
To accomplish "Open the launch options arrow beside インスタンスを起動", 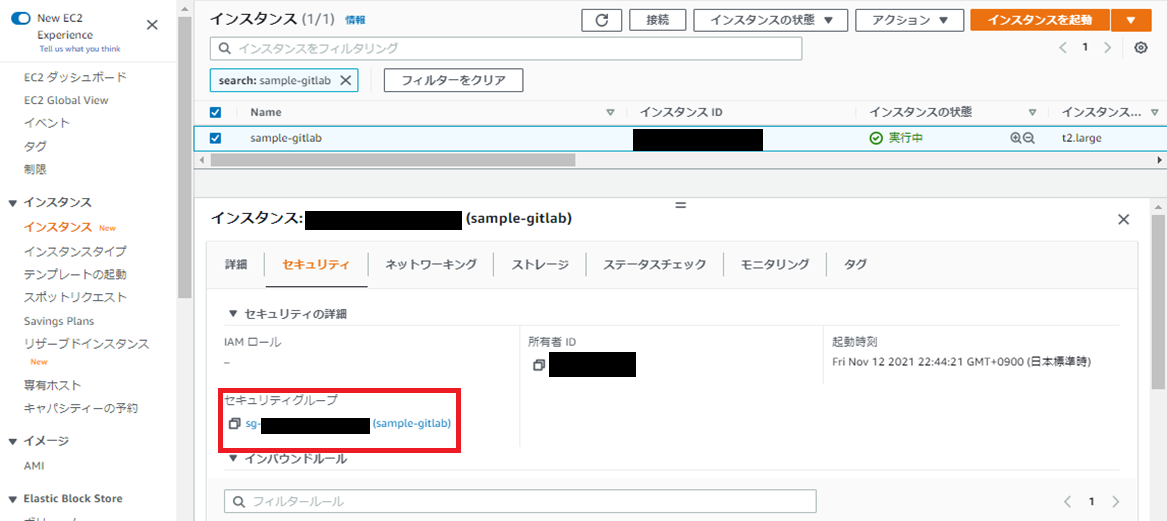I will click(1131, 20).
